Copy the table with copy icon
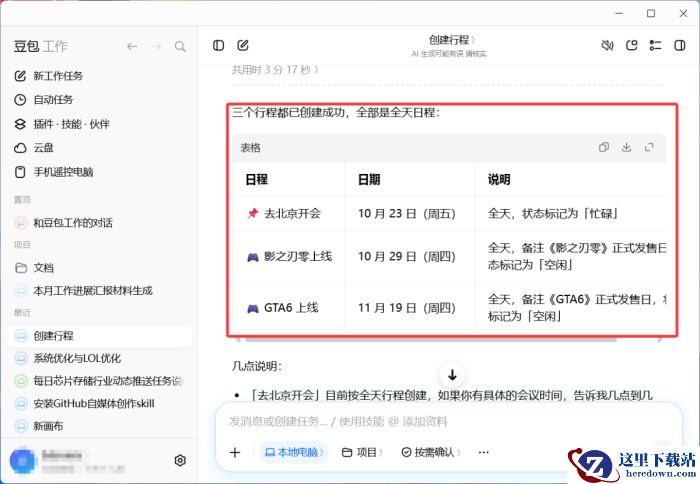Viewport: 700px width, 484px height. 604,147
